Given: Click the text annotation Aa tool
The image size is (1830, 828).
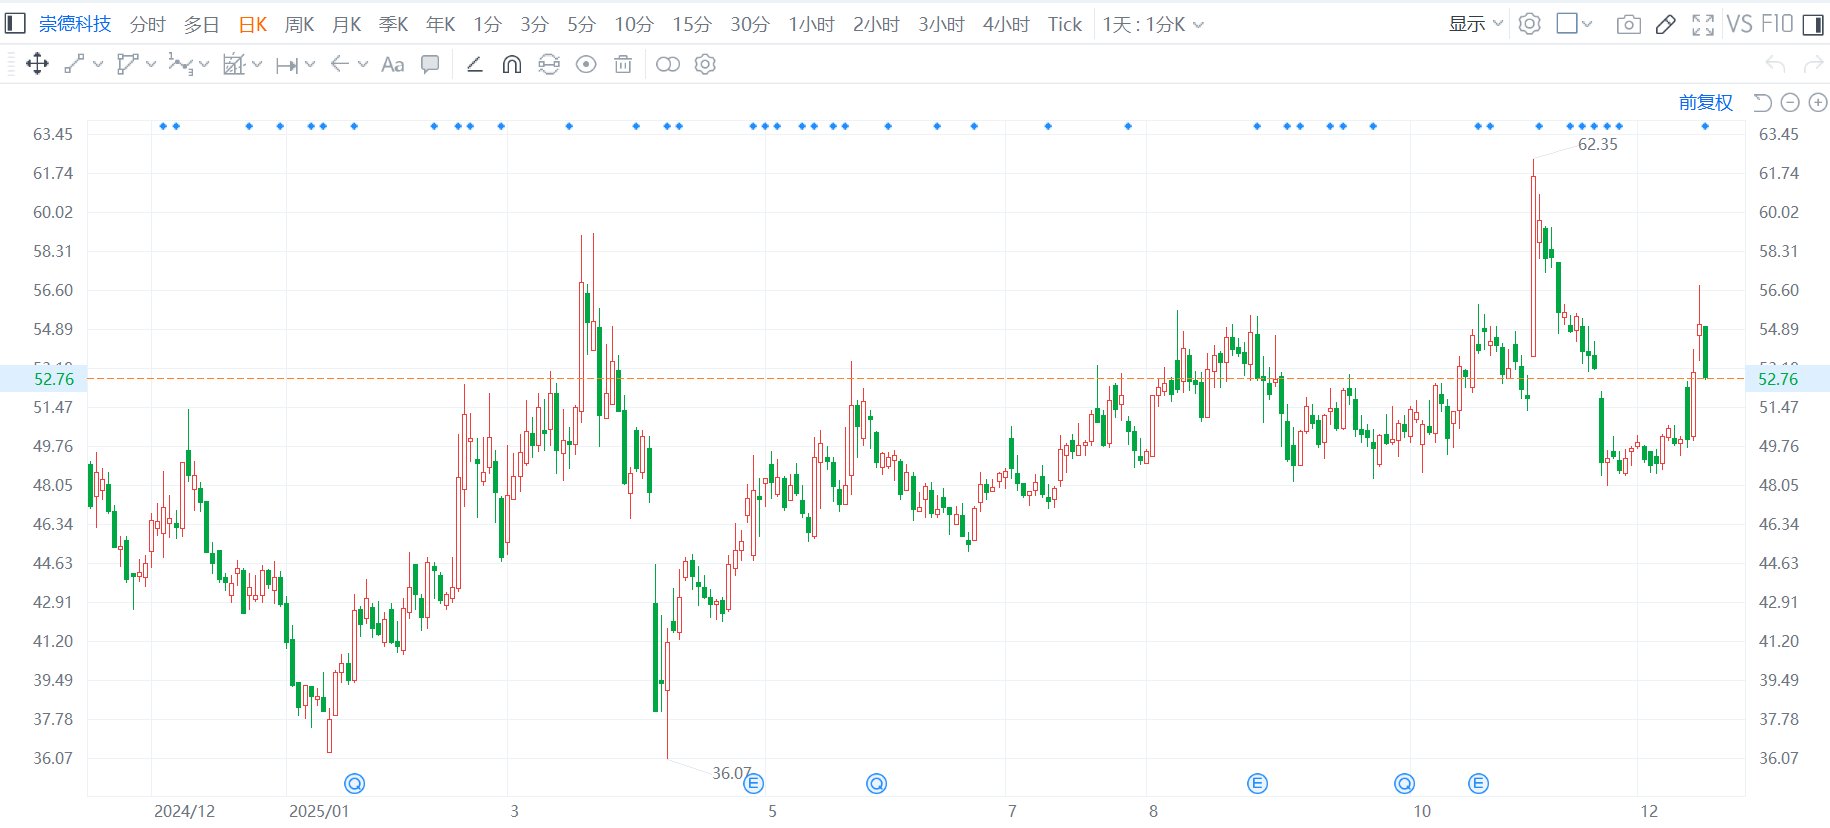Looking at the screenshot, I should pos(393,65).
